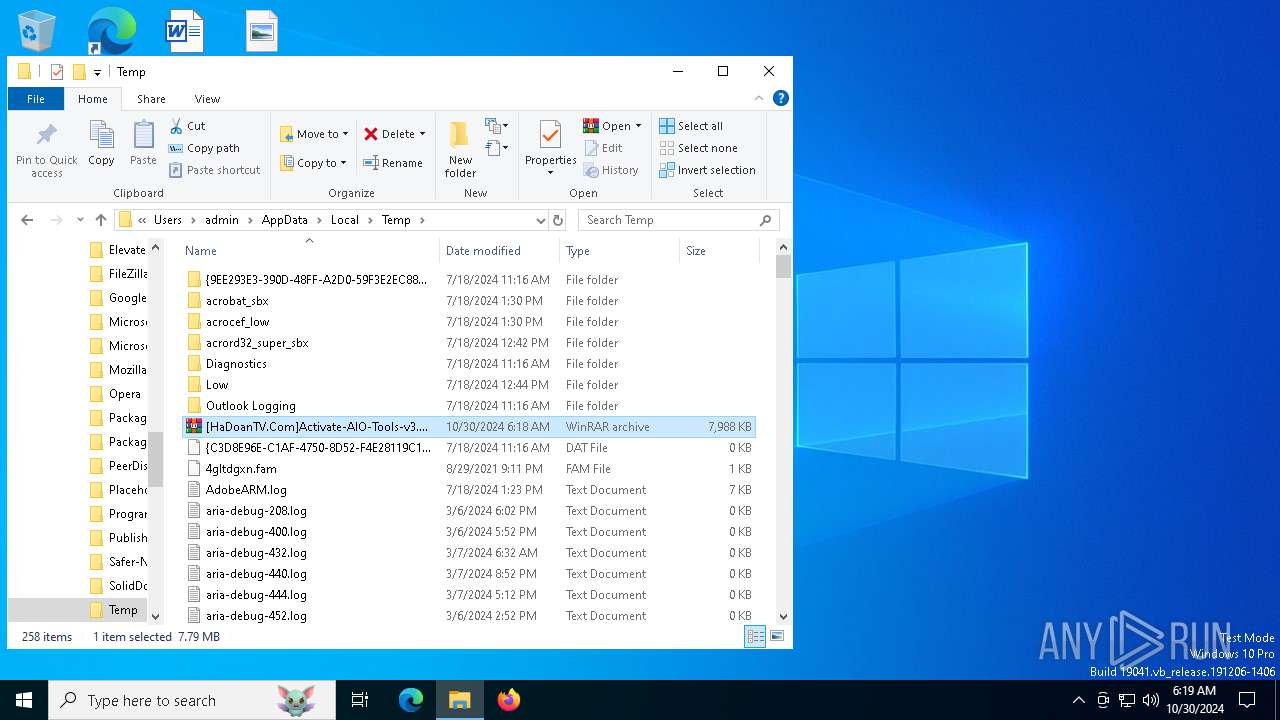Switch to the View tab
Viewport: 1280px width, 720px height.
pyautogui.click(x=207, y=99)
